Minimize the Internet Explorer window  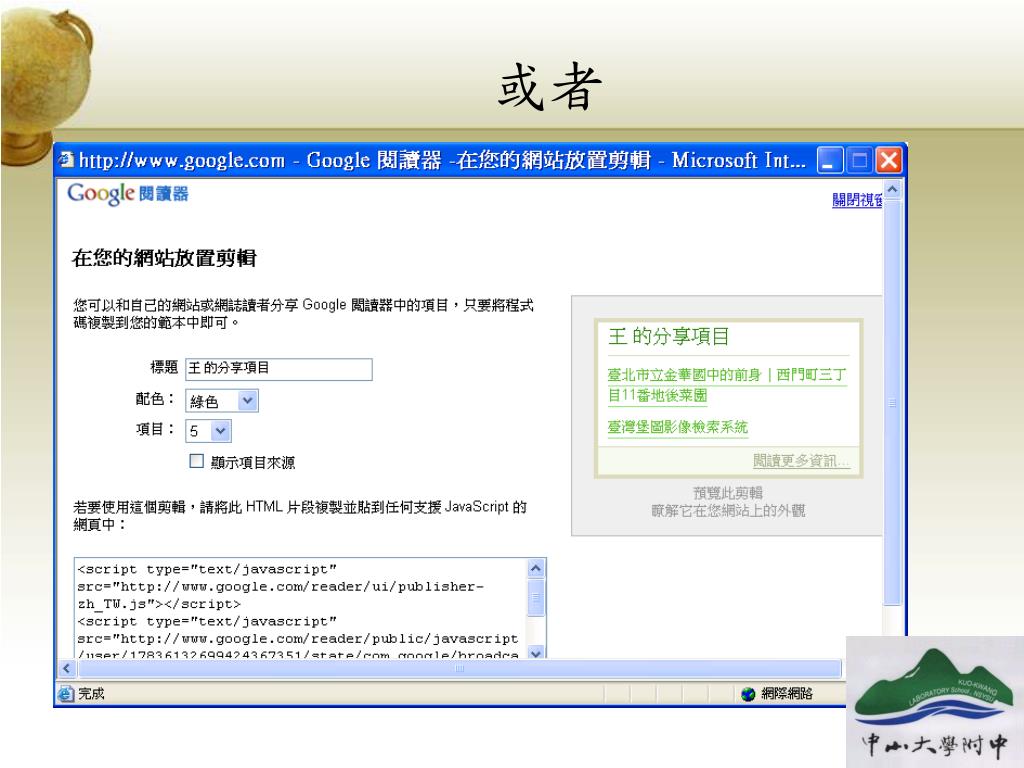pyautogui.click(x=830, y=159)
